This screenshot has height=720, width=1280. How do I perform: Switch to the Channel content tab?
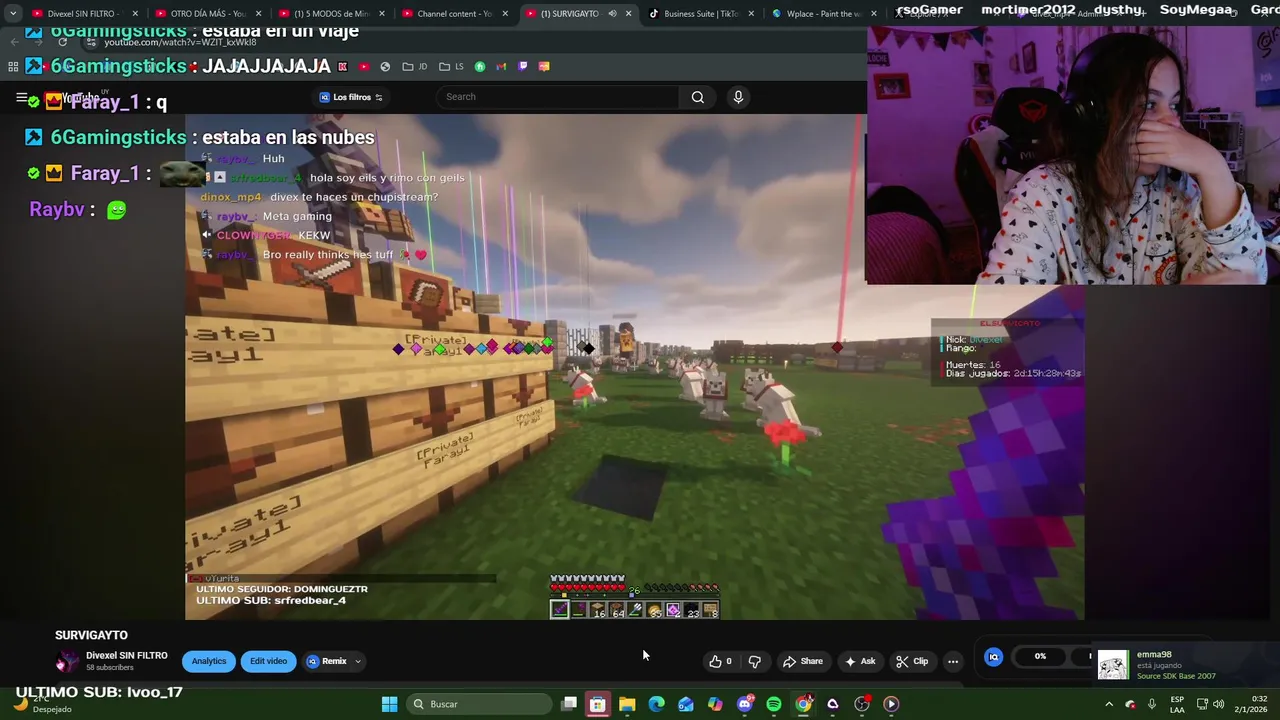453,14
